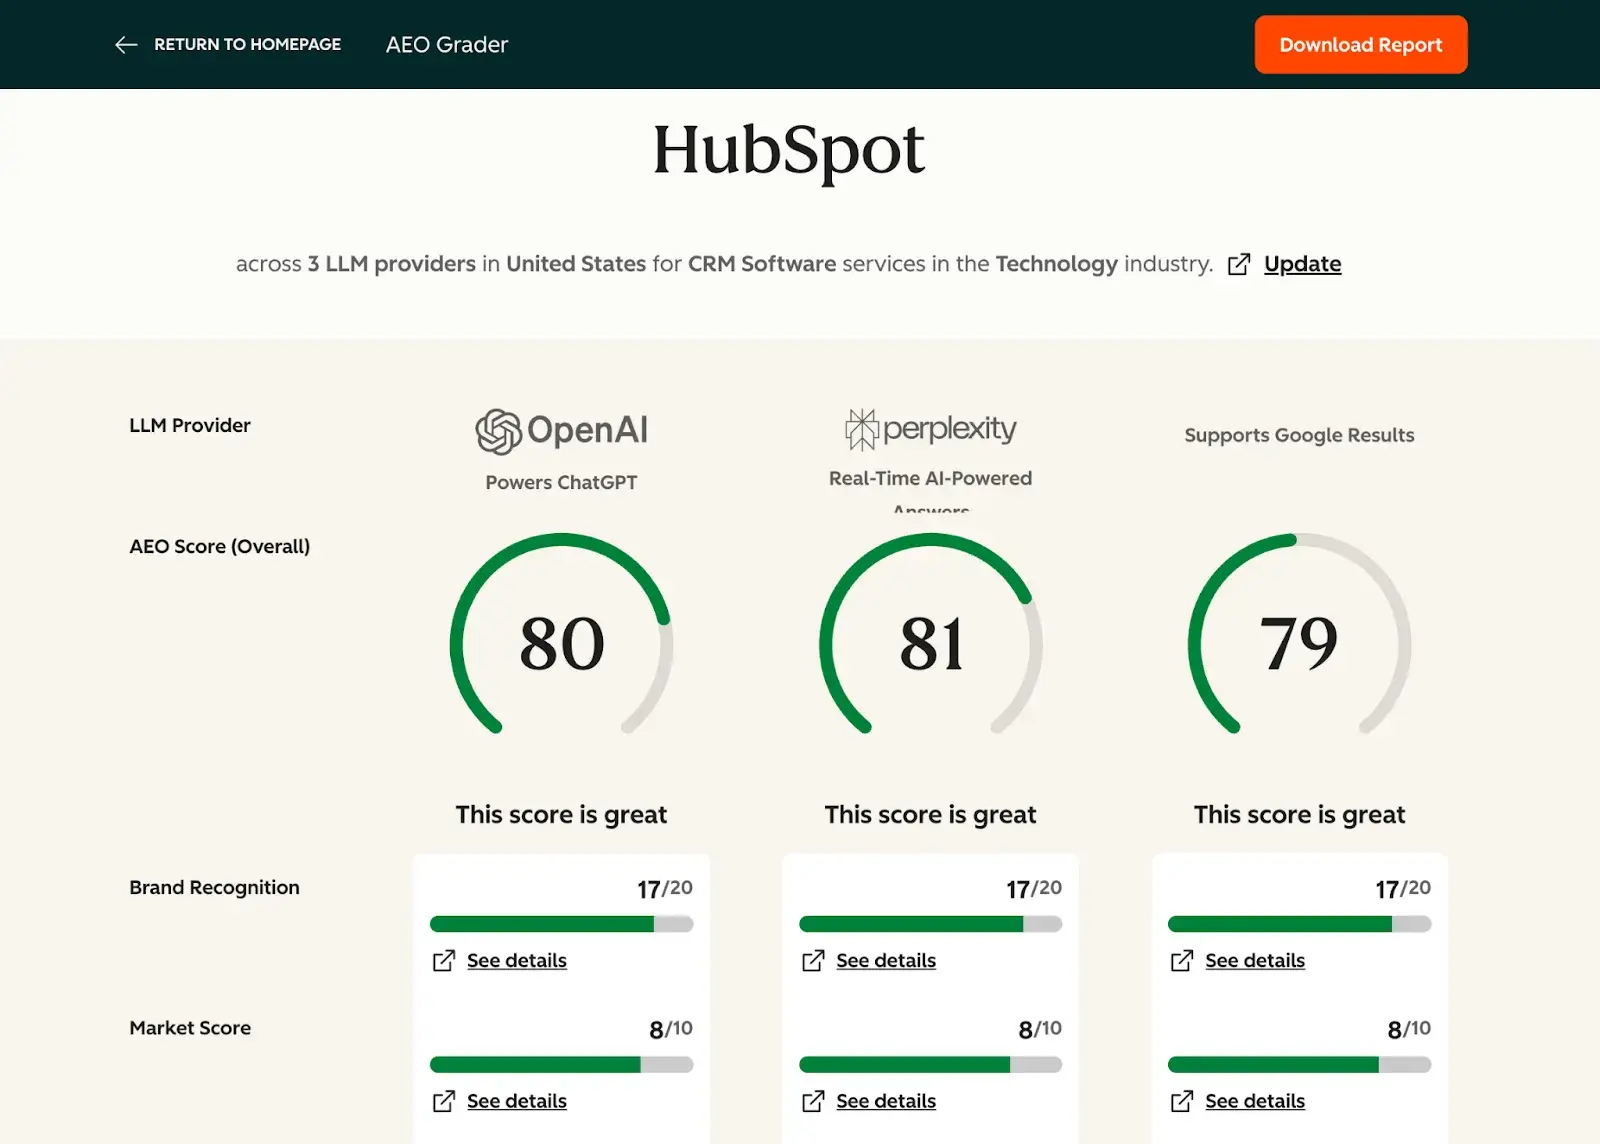Click Google Market Score progress bar
This screenshot has width=1600, height=1144.
tap(1299, 1065)
